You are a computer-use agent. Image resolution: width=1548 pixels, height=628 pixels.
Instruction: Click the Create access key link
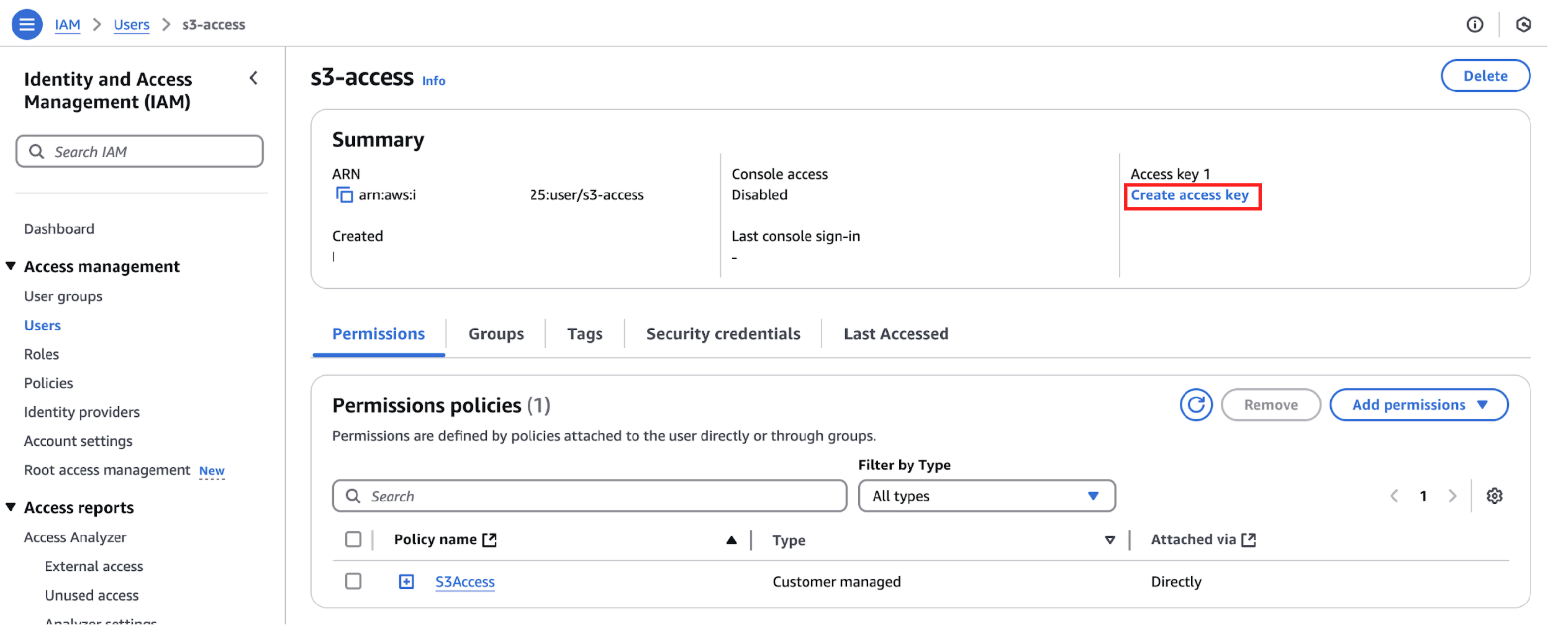[x=1189, y=195]
